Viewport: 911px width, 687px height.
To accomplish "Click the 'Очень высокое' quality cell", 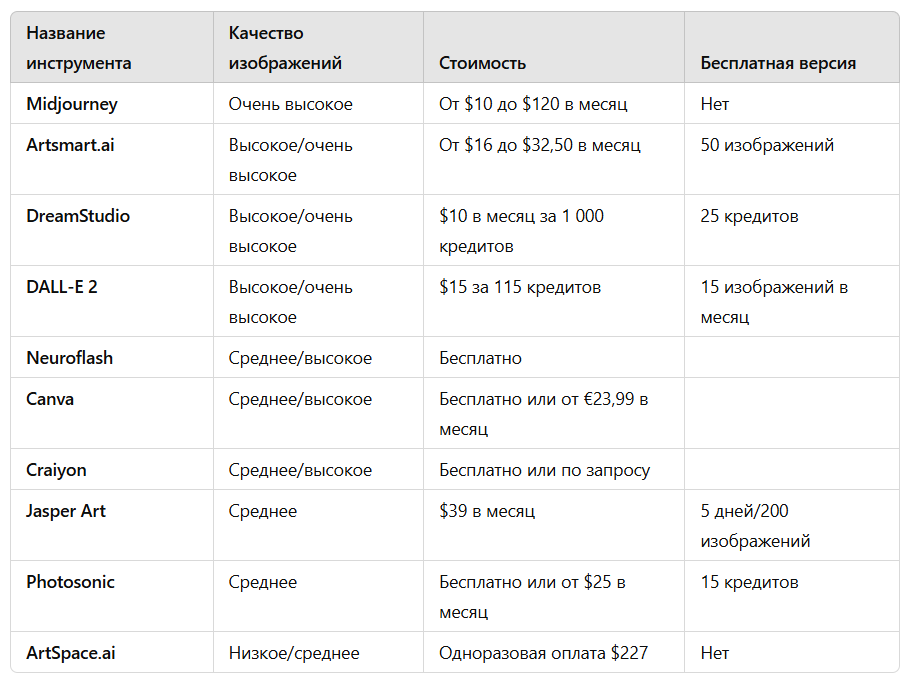I will [x=290, y=104].
